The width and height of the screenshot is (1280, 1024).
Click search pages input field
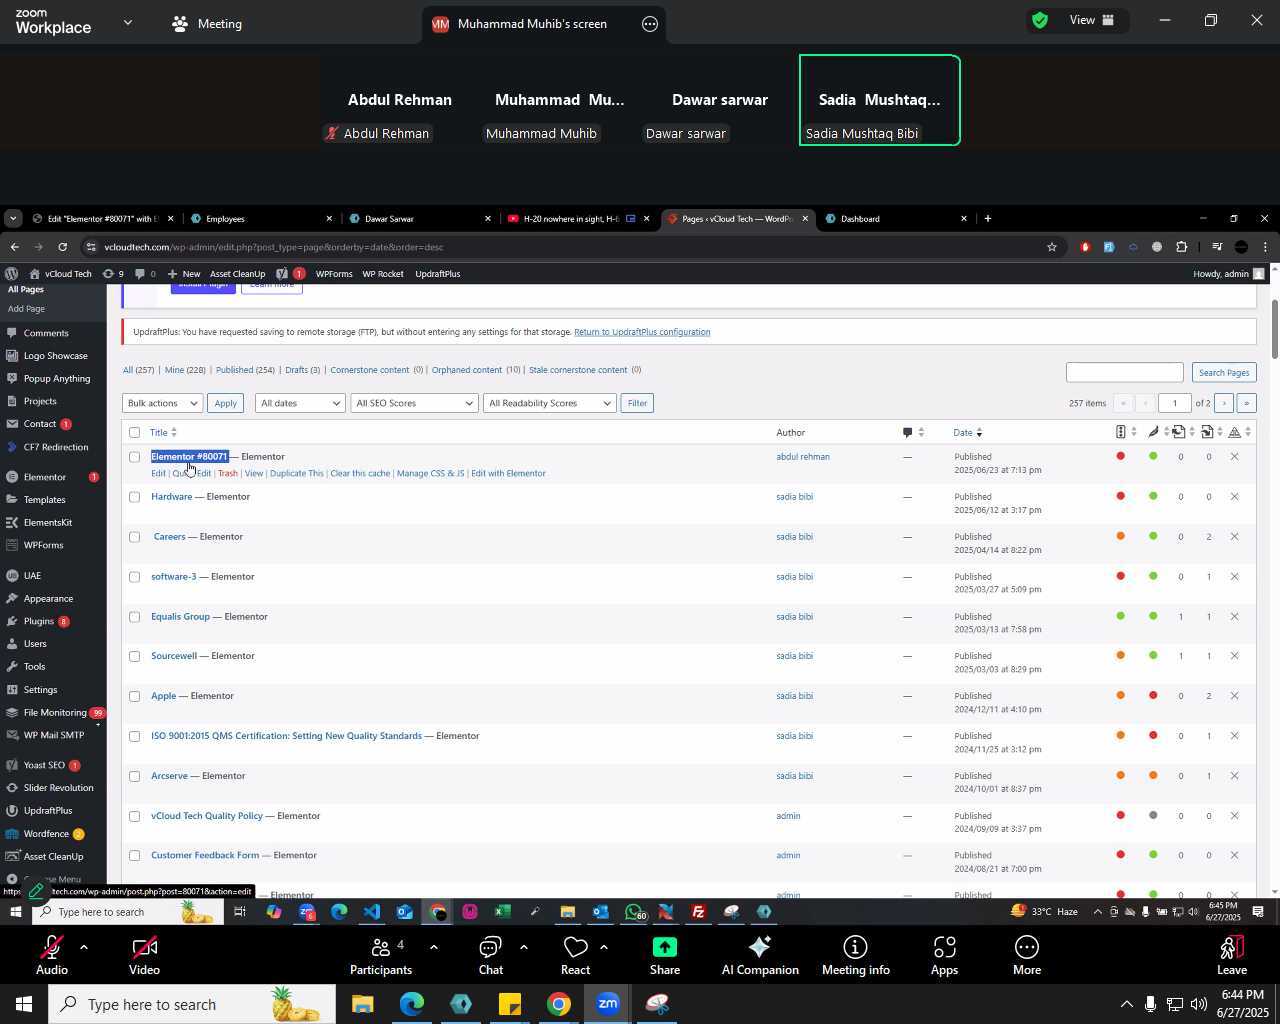1125,372
